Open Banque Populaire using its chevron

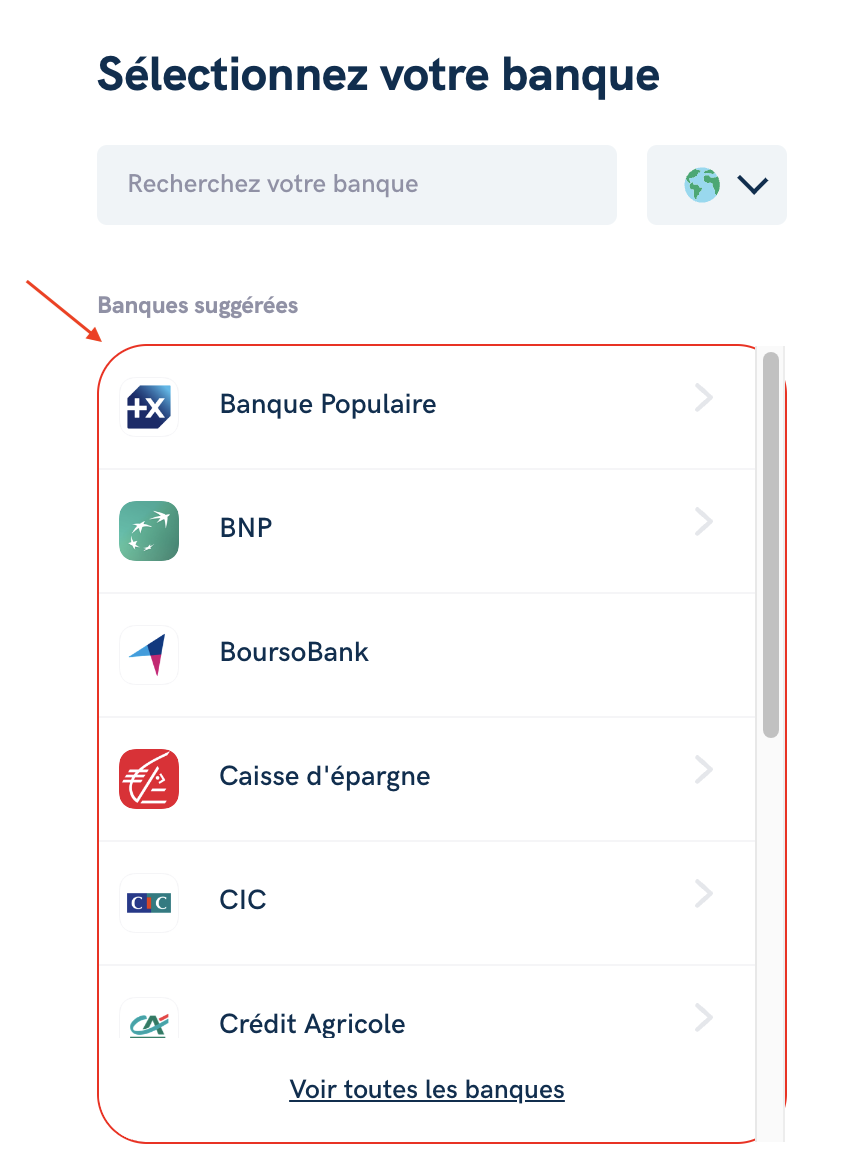703,398
